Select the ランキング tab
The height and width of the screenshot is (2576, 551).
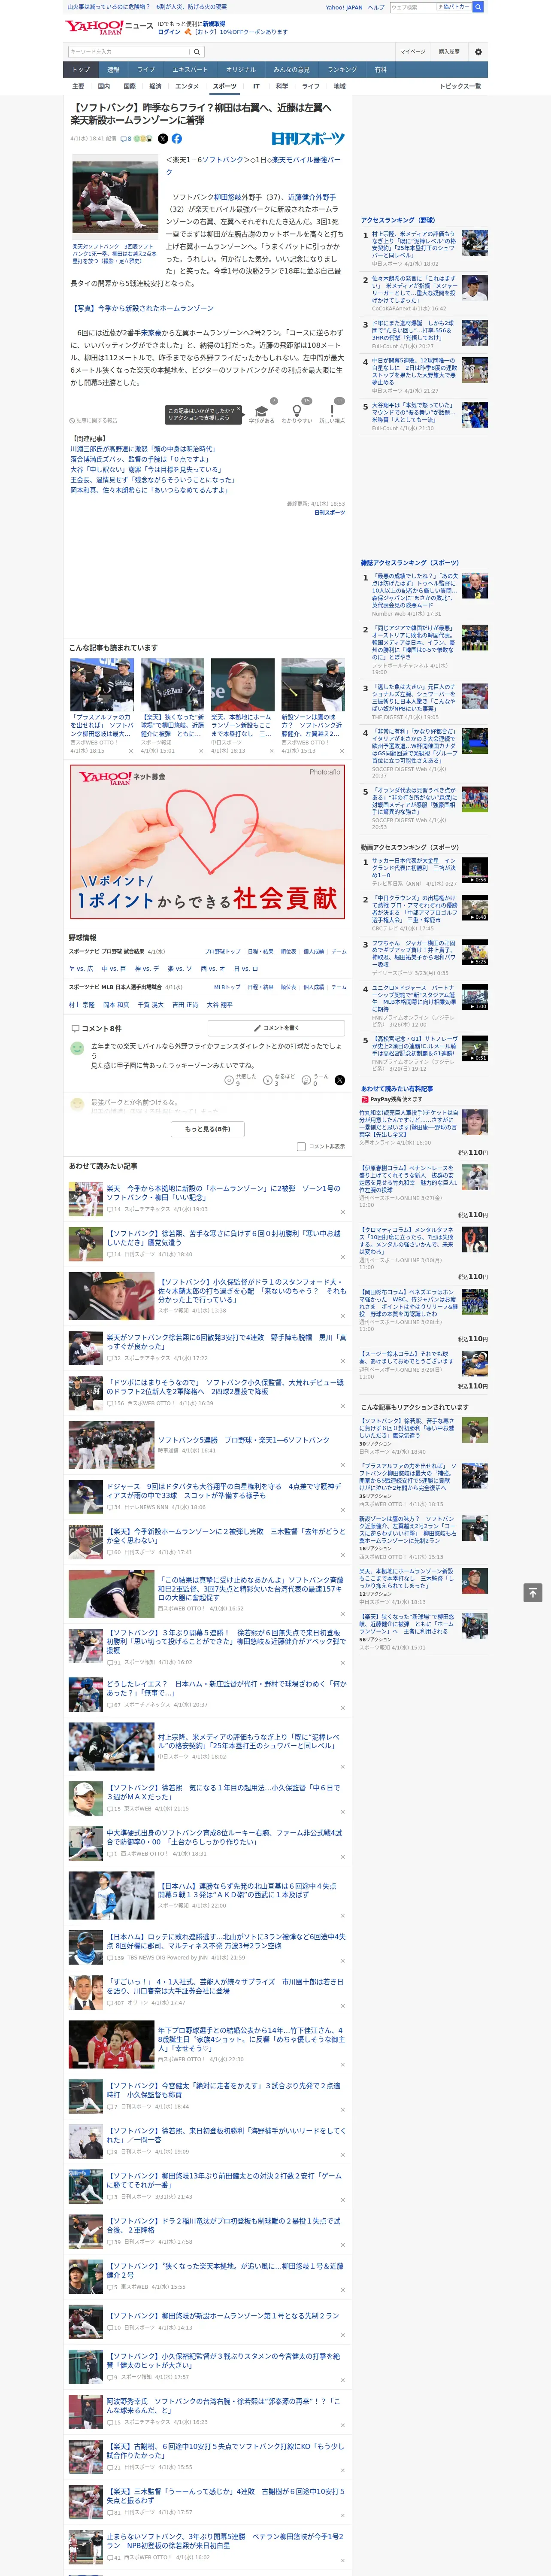pos(342,70)
